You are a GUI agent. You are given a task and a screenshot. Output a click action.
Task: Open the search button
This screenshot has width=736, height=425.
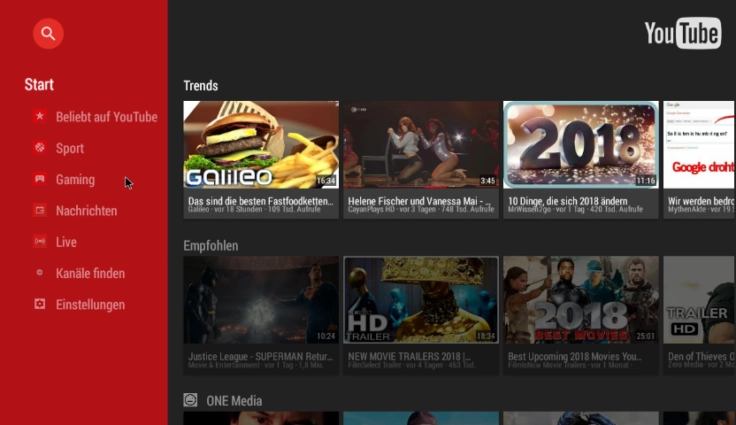coord(48,34)
